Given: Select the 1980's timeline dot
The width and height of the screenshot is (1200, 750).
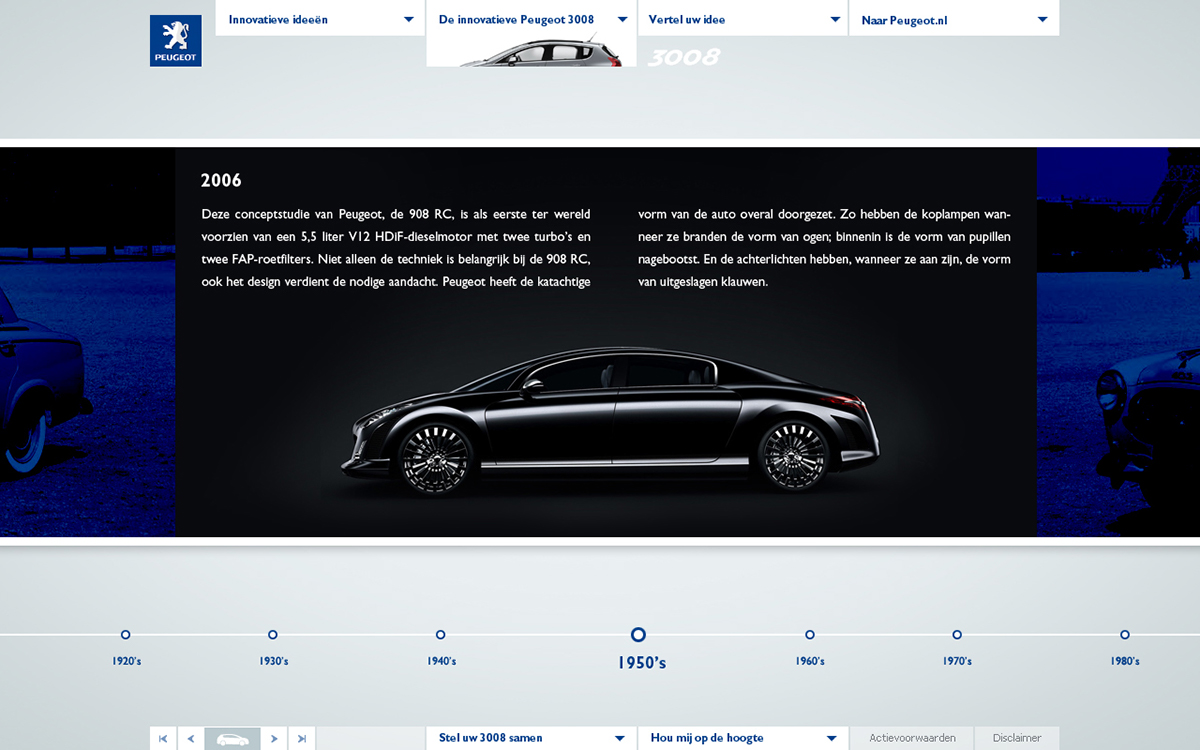Looking at the screenshot, I should tap(1124, 635).
